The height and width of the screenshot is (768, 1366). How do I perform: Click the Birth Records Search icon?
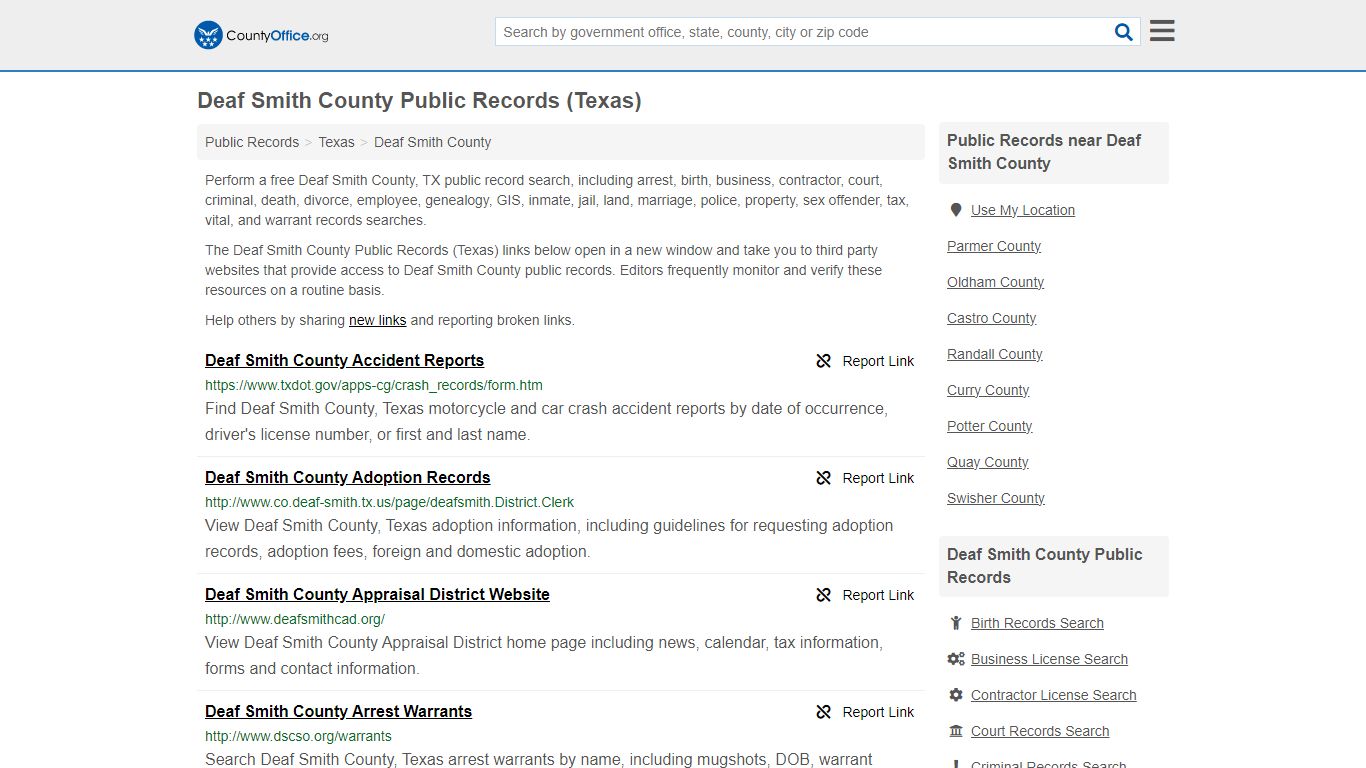point(956,623)
